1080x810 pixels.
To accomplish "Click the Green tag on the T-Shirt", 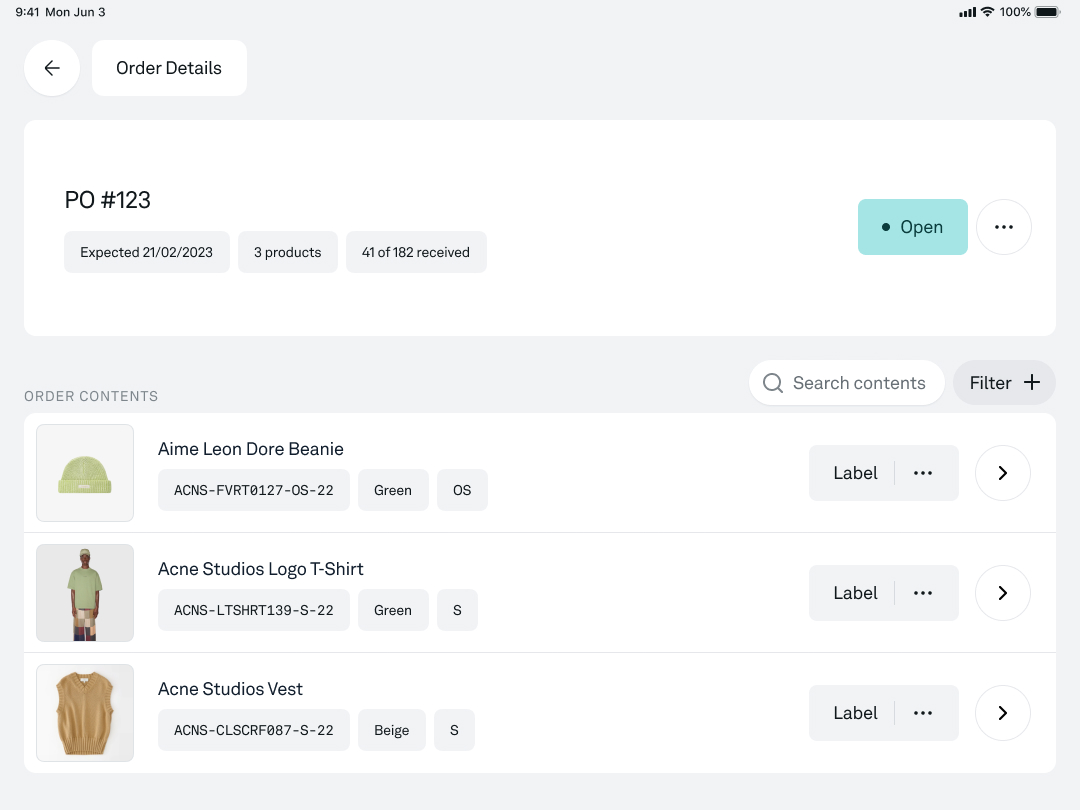I will point(393,610).
